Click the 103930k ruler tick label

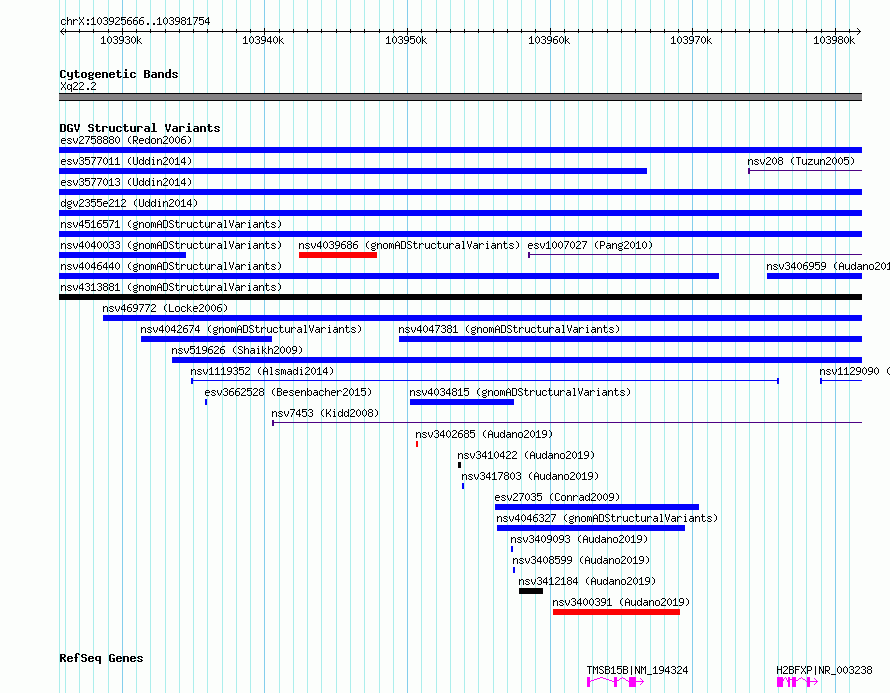point(121,40)
